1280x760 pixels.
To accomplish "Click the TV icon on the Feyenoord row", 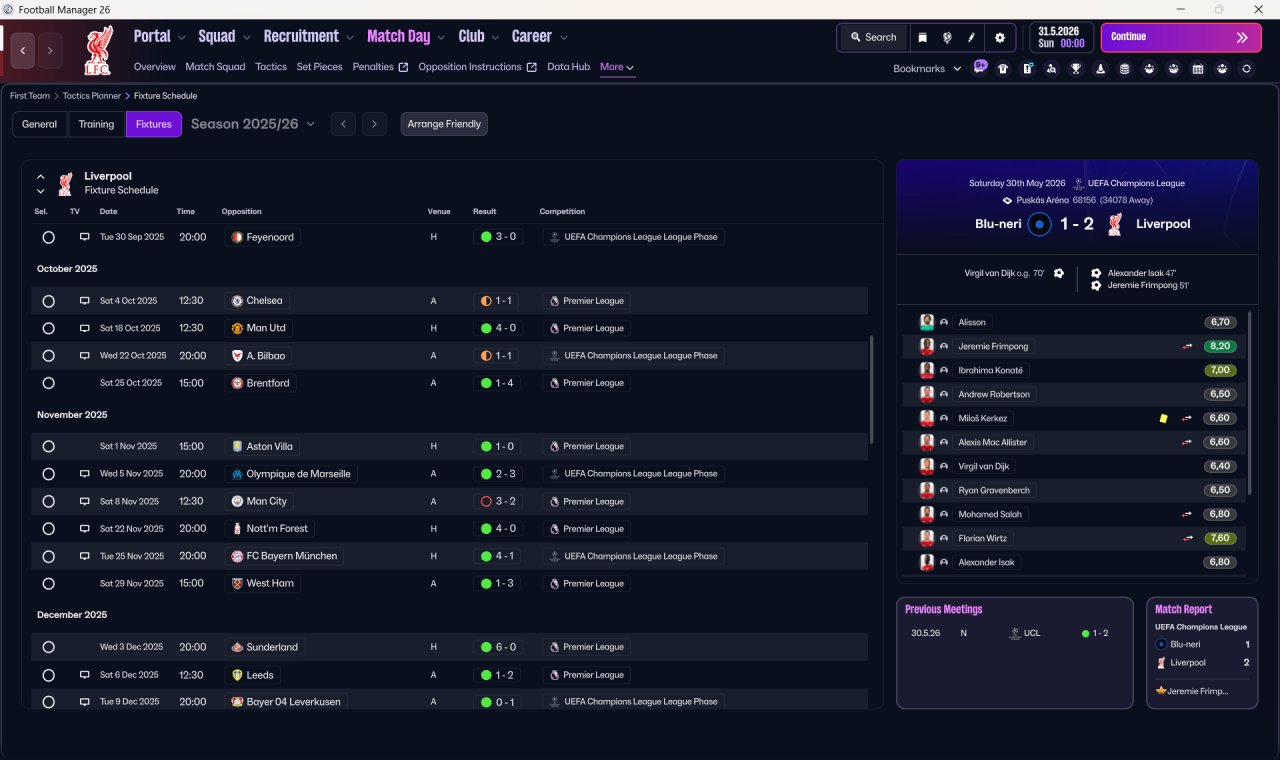I will (84, 237).
